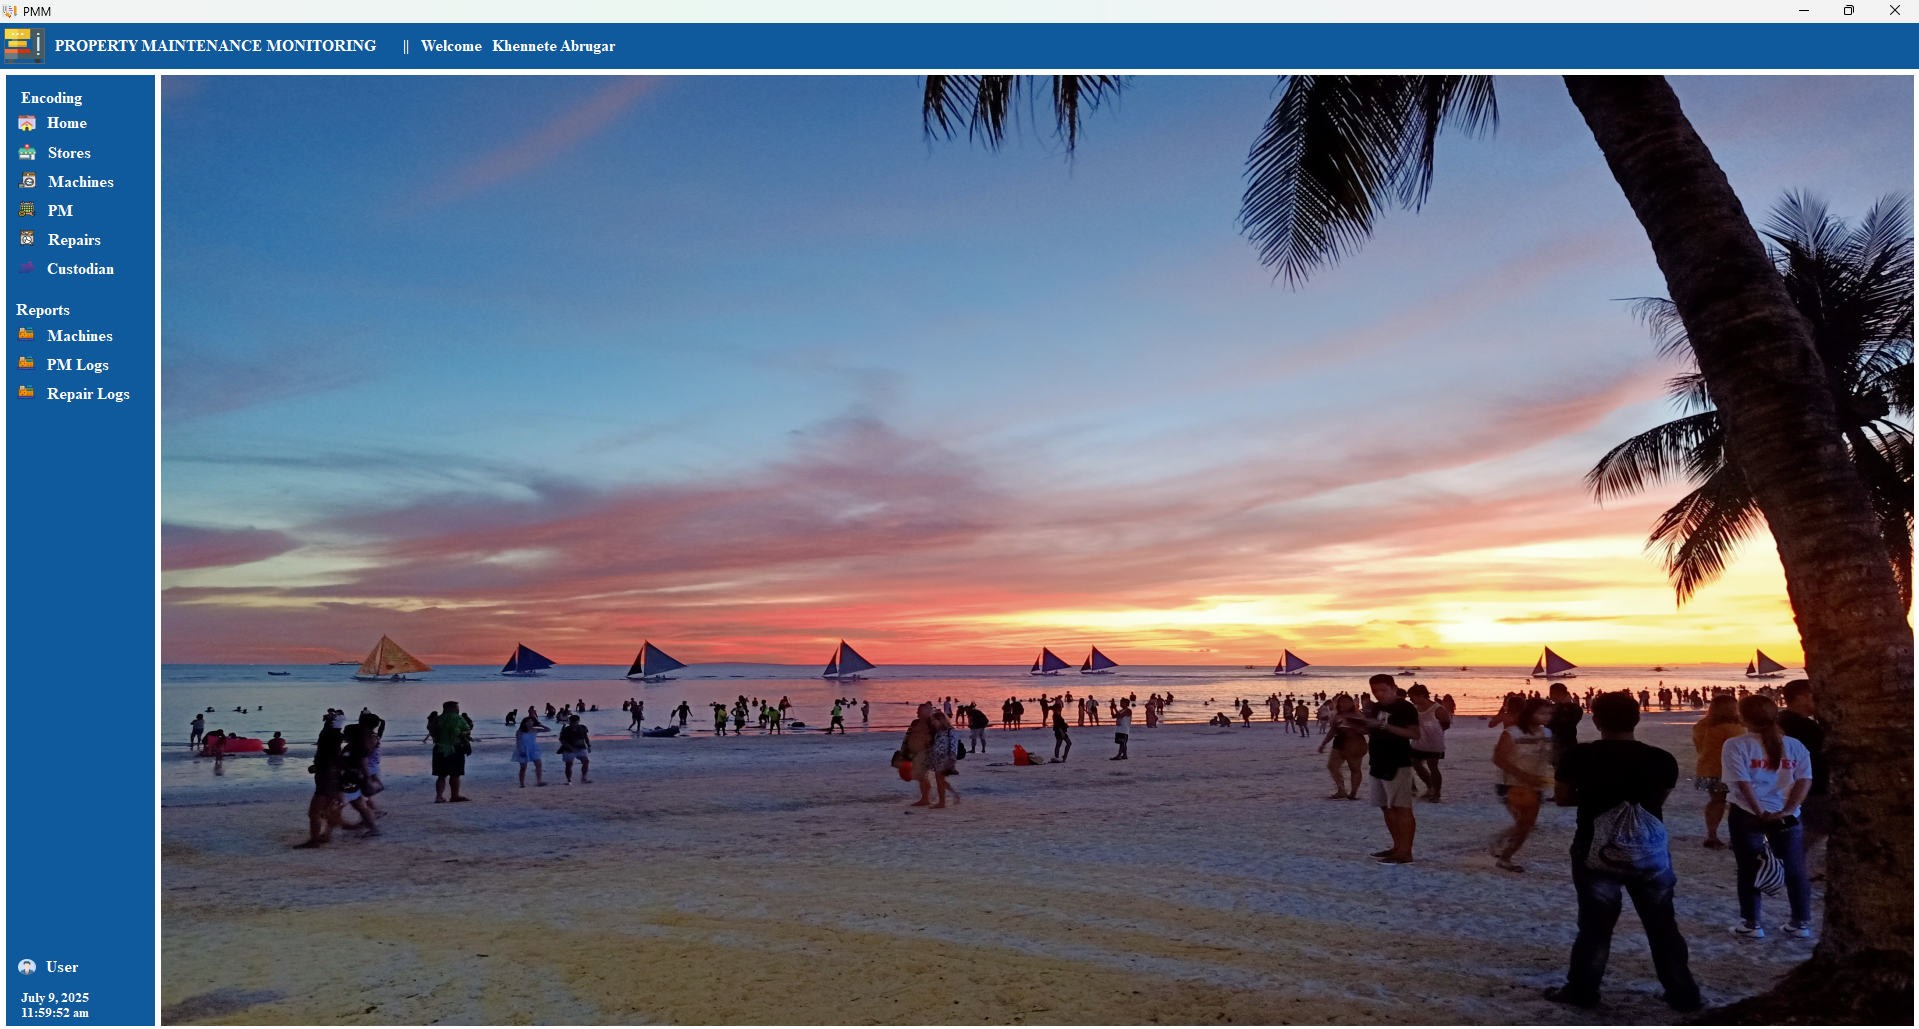This screenshot has width=1919, height=1029.
Task: Click the Machines icon under Encoding
Action: 28,181
